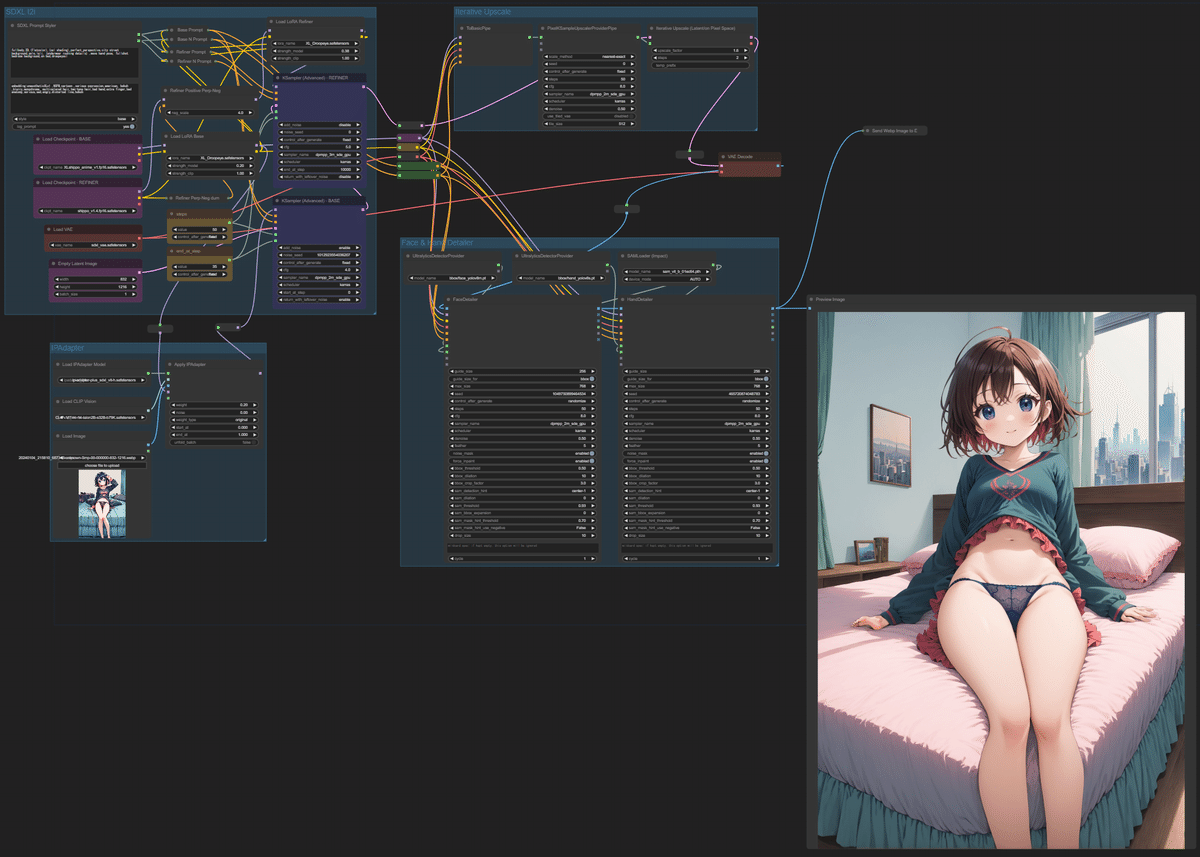Screen dimensions: 1200x857
Task: Toggle guide_size_for in FaceDetailer
Action: point(522,379)
